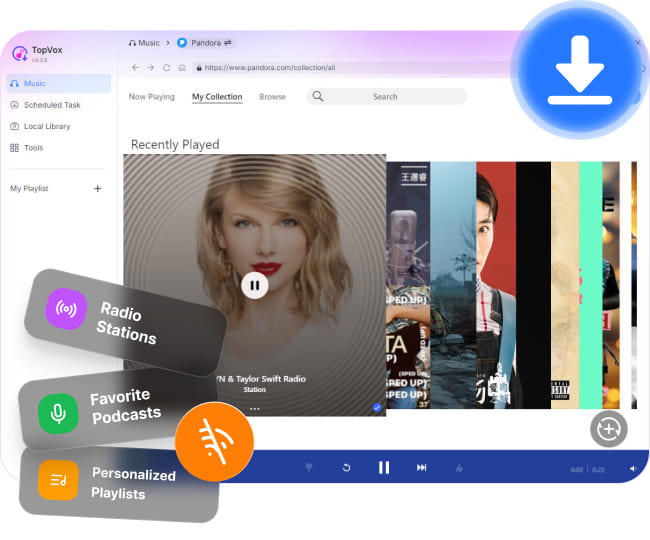The image size is (650, 540).
Task: Pause playback in the player bar
Action: pyautogui.click(x=384, y=467)
